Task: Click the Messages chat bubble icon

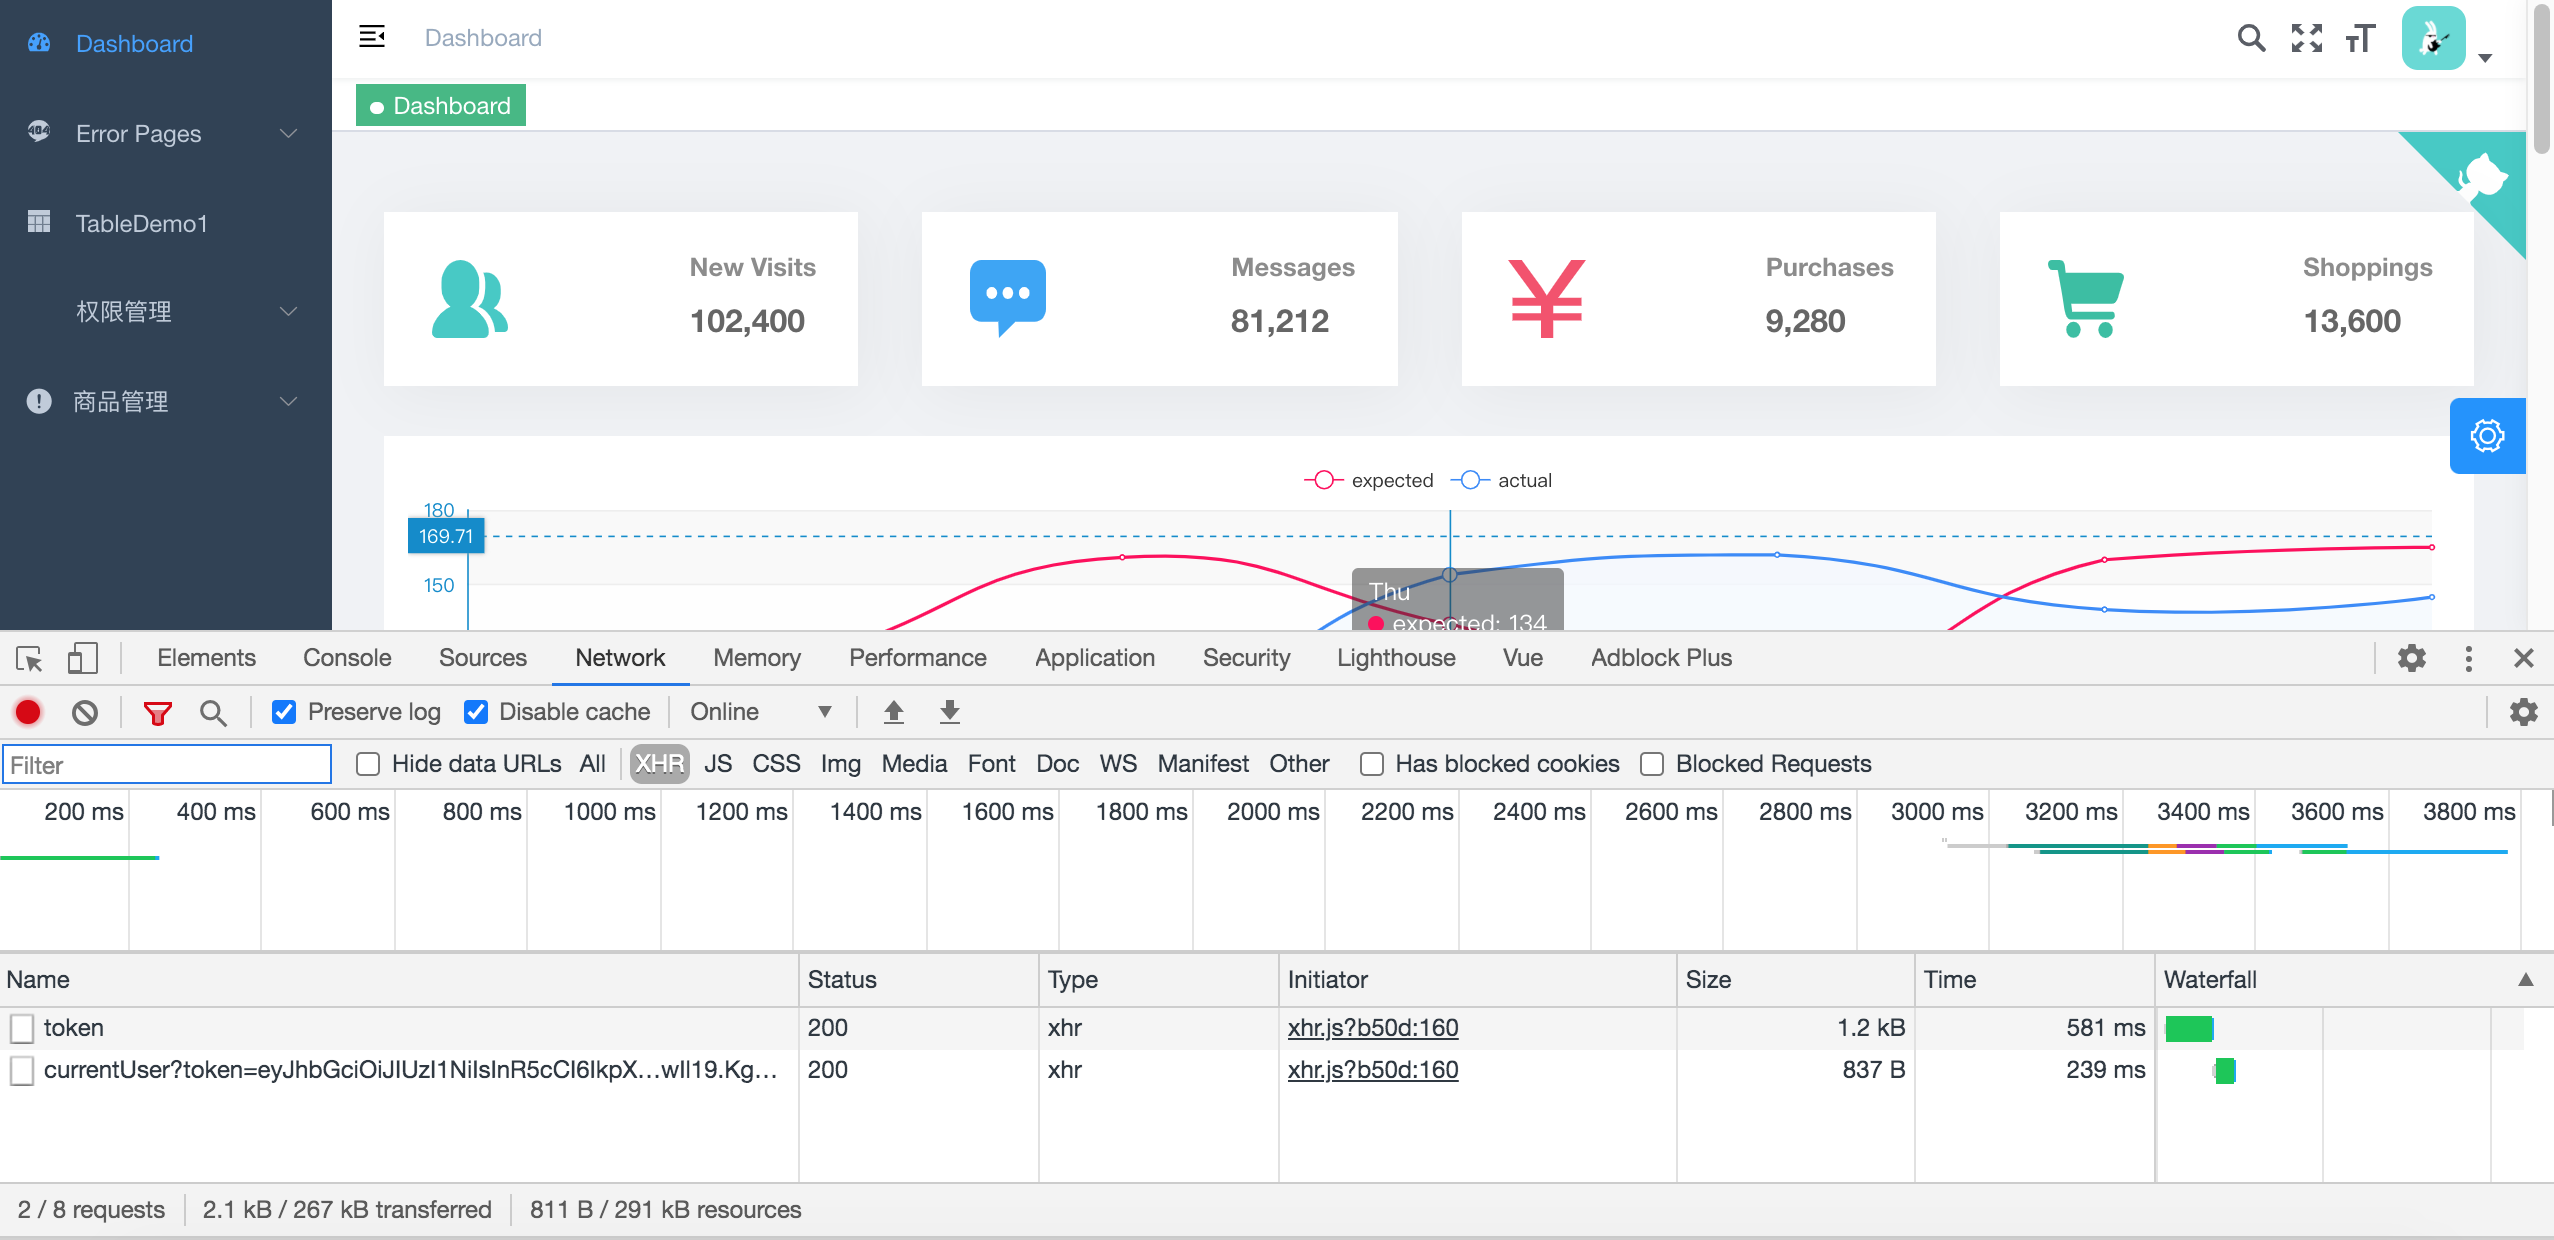Action: click(1008, 298)
